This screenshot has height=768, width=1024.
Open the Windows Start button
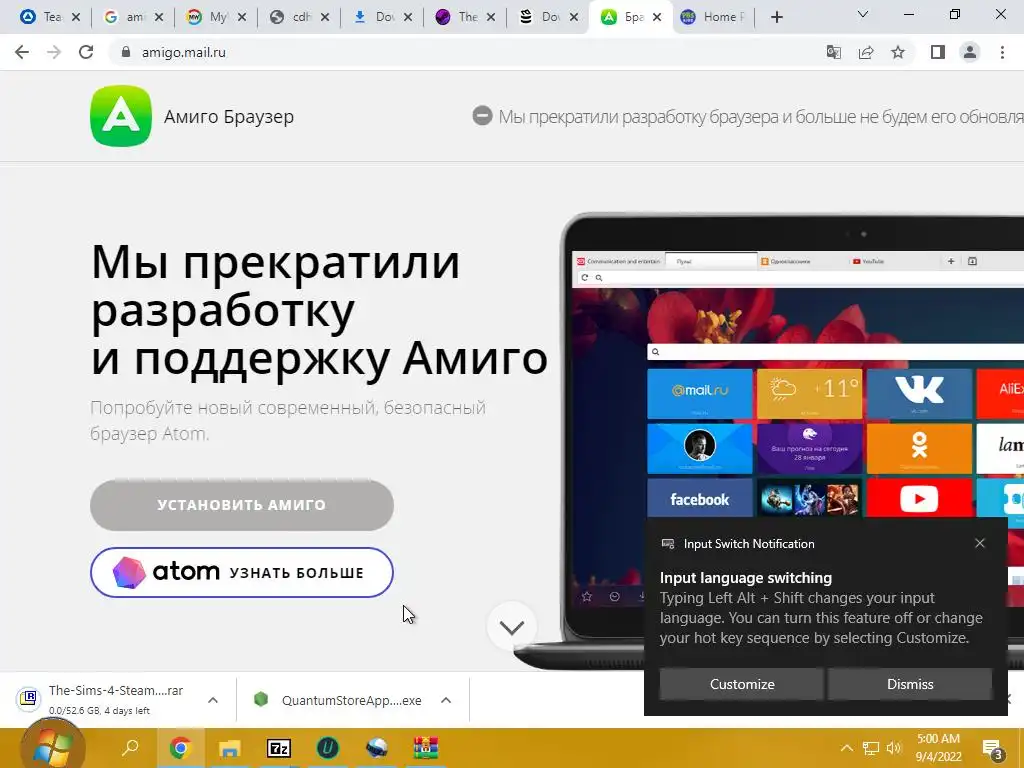click(x=52, y=748)
